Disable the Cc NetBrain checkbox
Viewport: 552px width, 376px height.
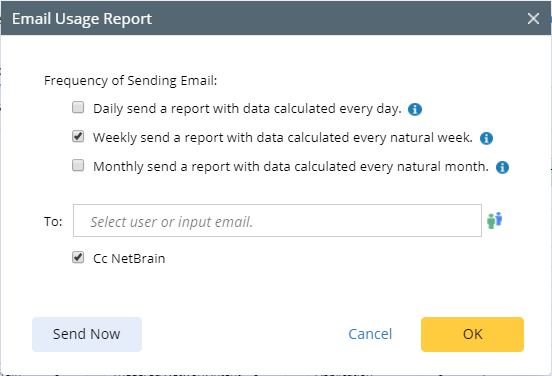coord(78,257)
